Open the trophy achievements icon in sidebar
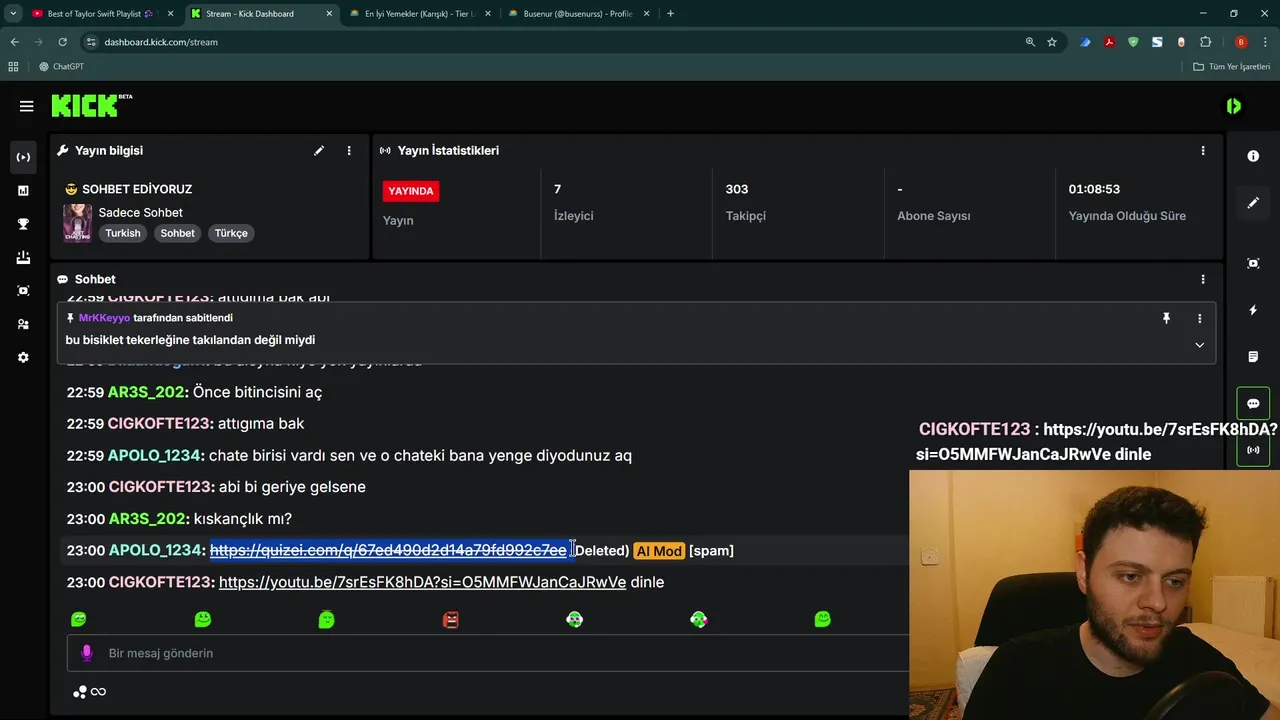Screen dimensions: 1280x720 point(23,224)
